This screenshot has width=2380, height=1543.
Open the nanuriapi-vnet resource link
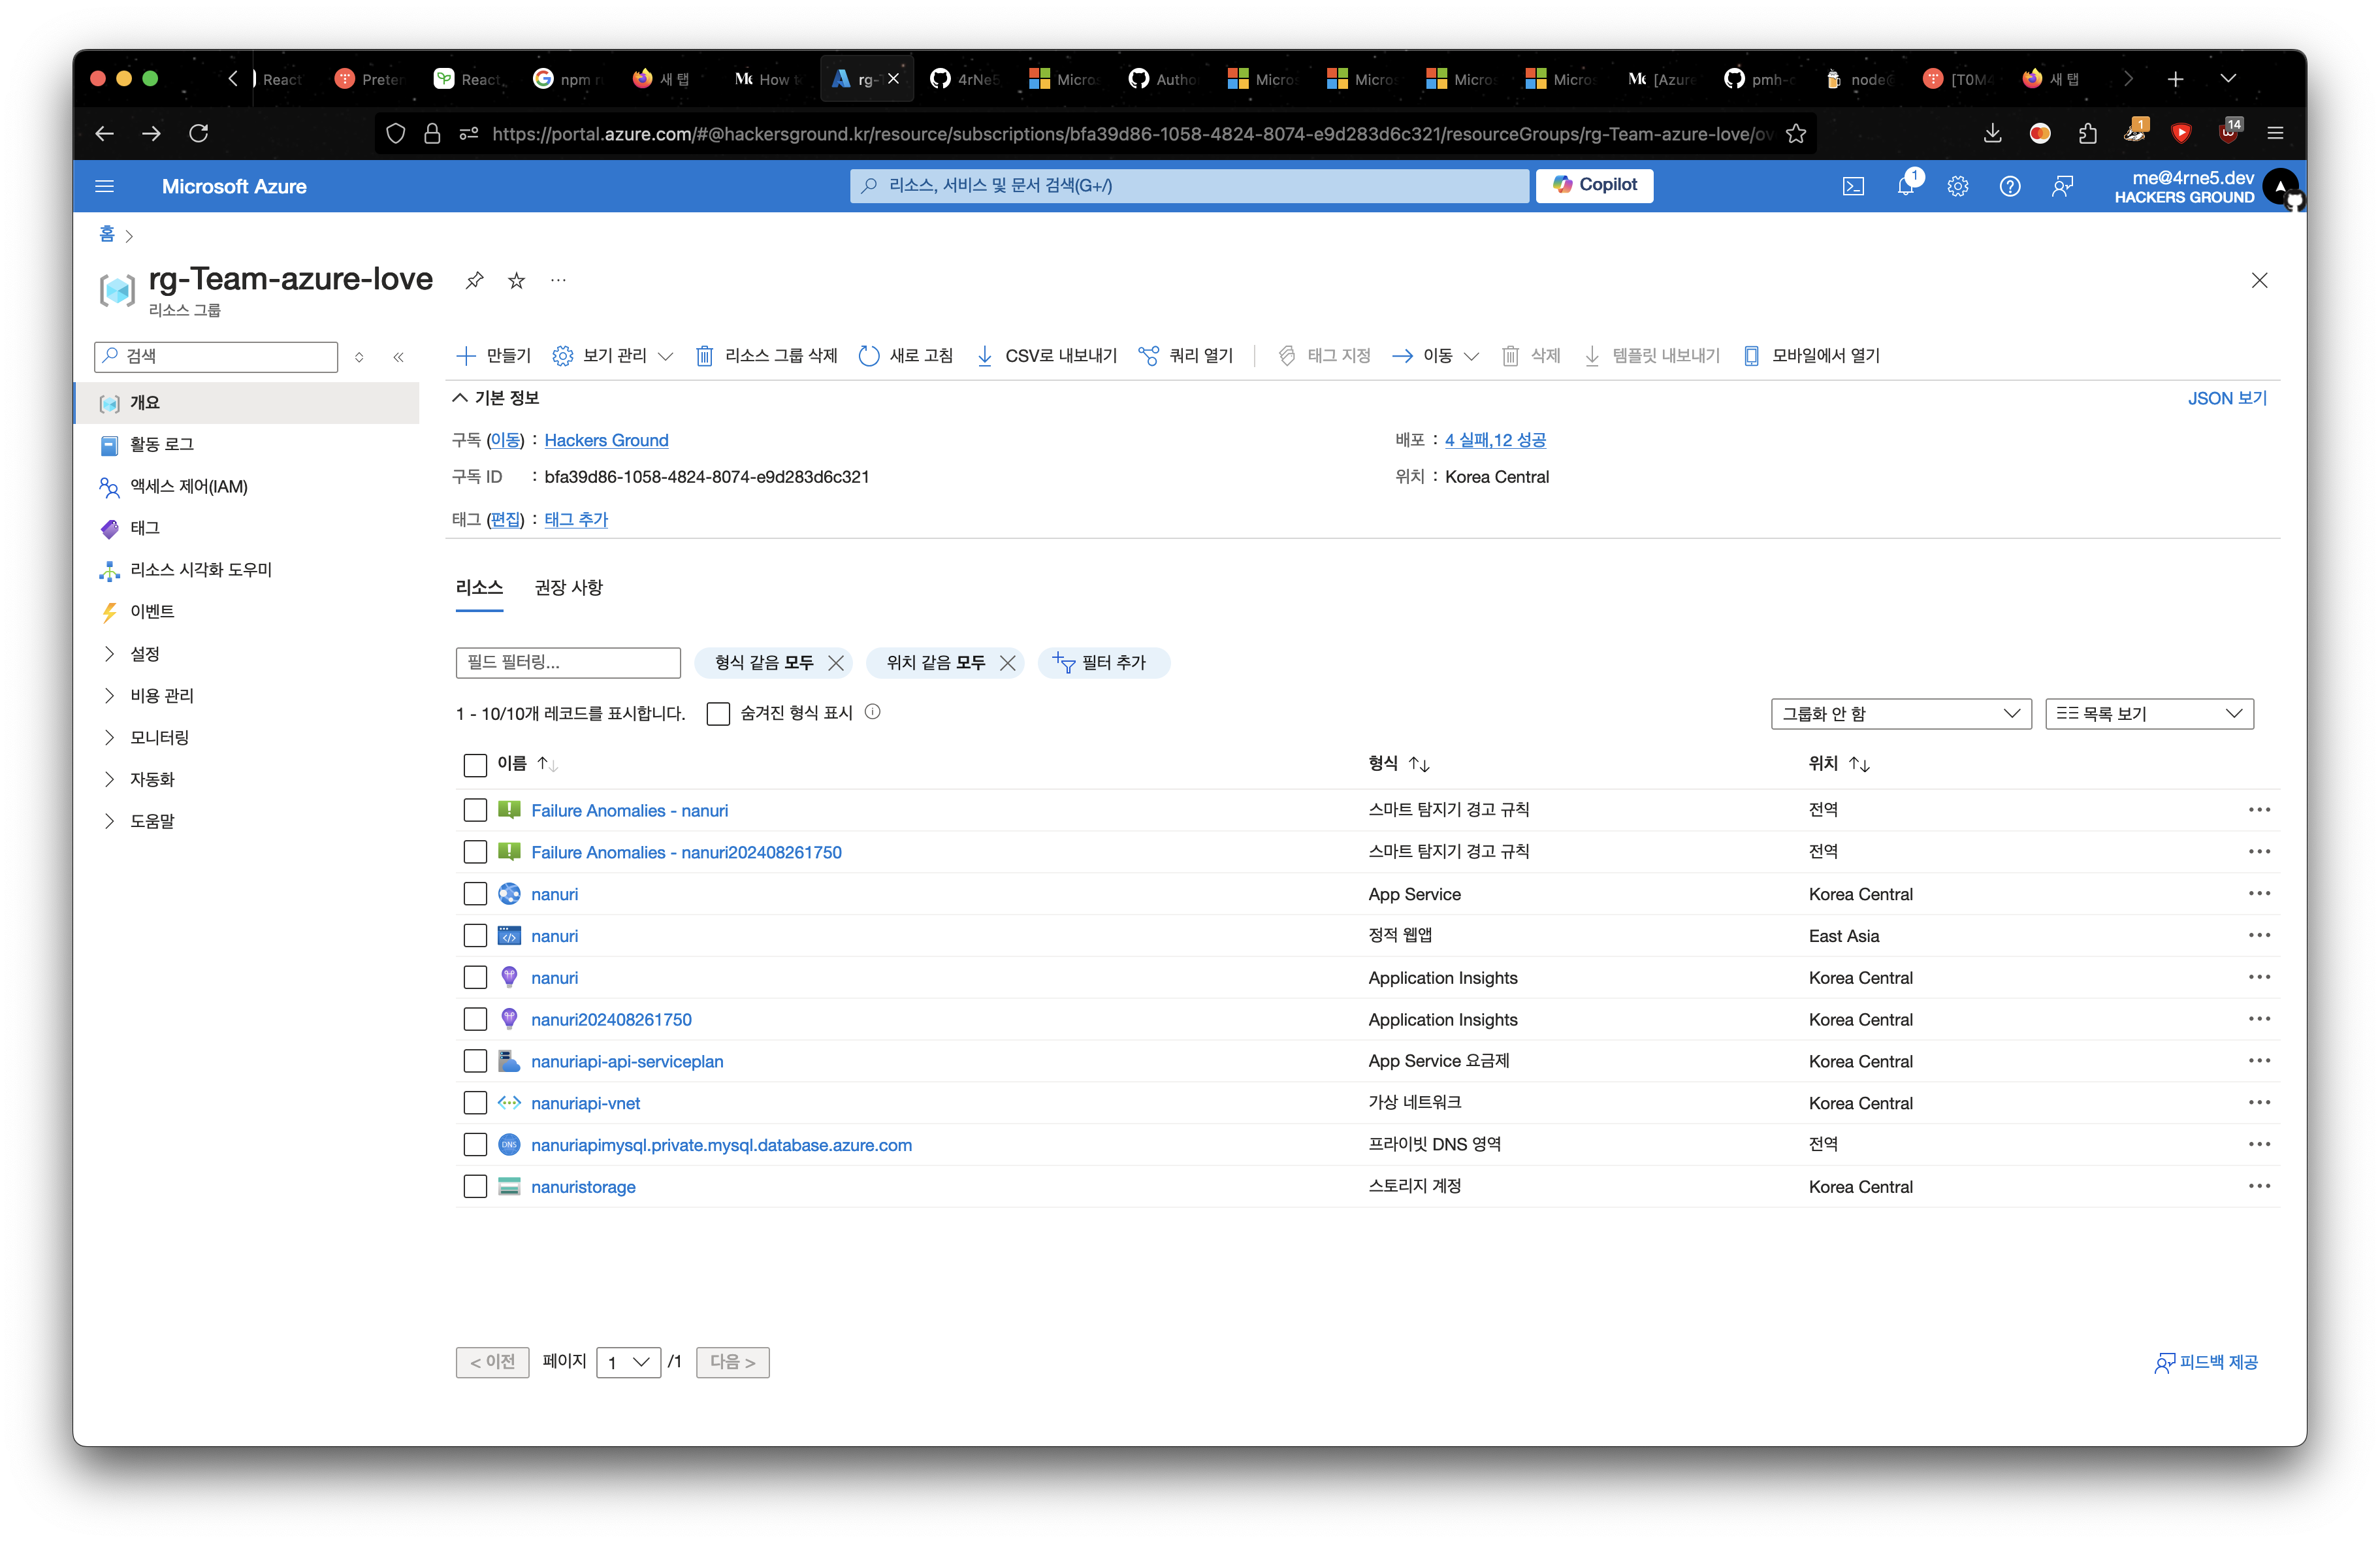coord(585,1103)
